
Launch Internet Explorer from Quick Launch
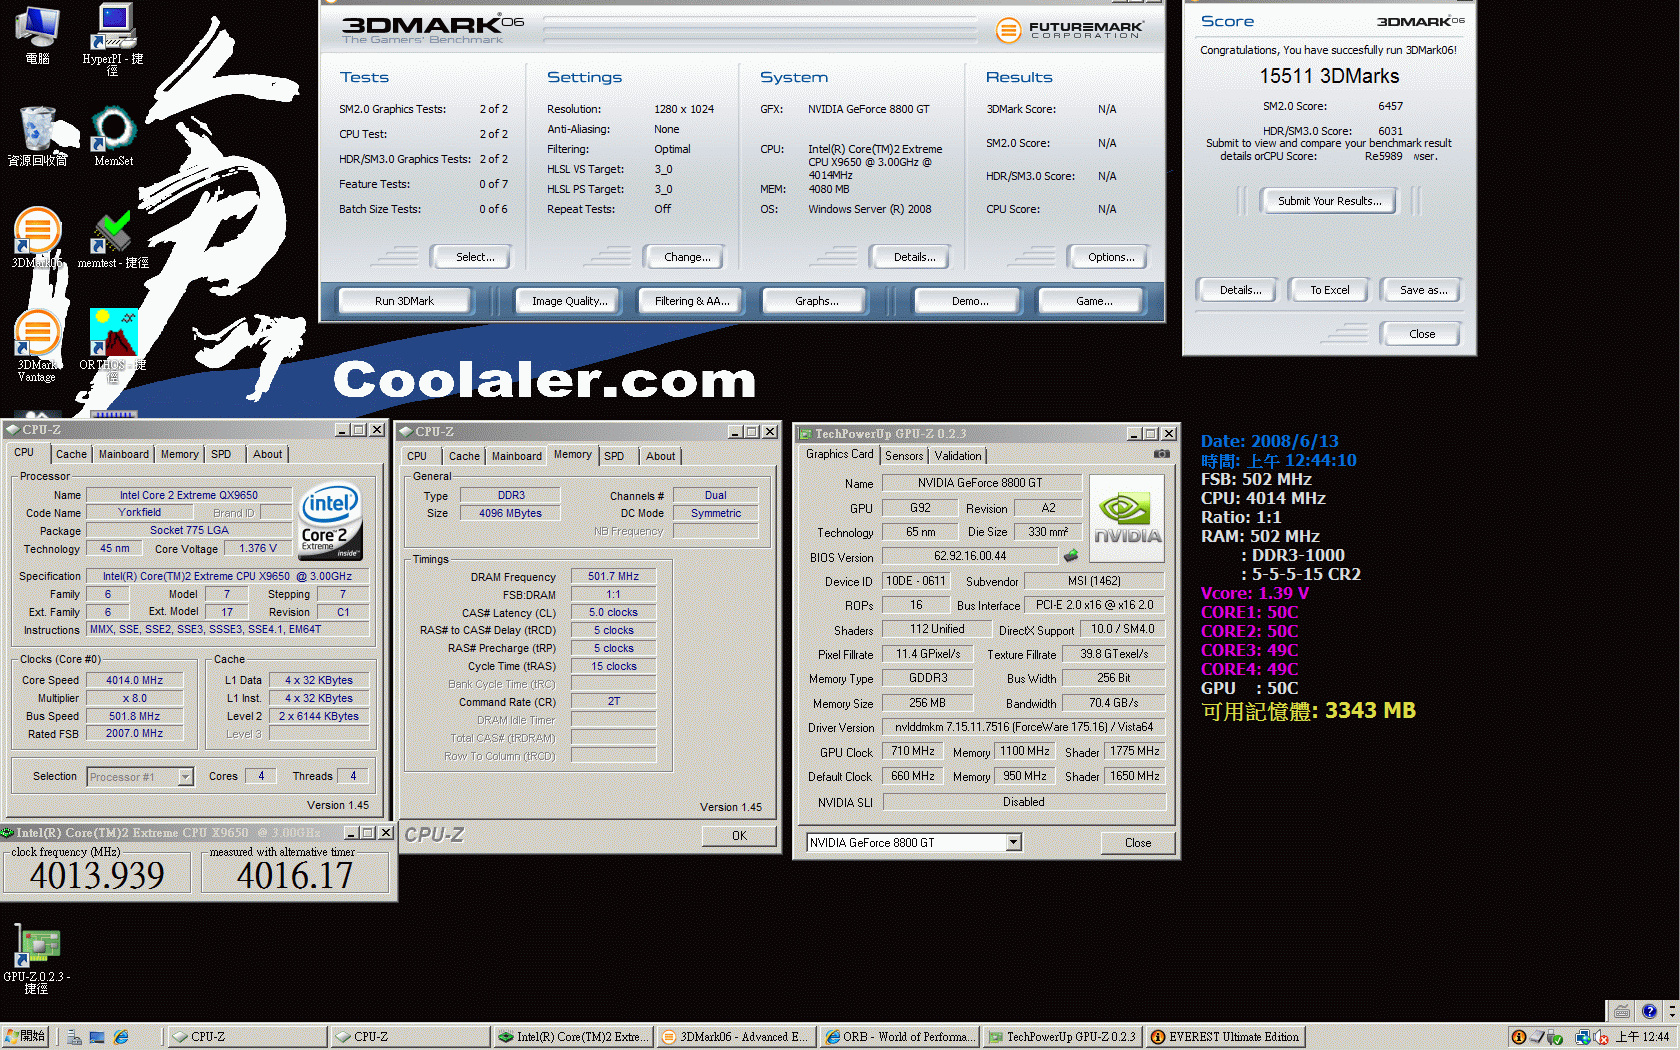click(x=121, y=1037)
